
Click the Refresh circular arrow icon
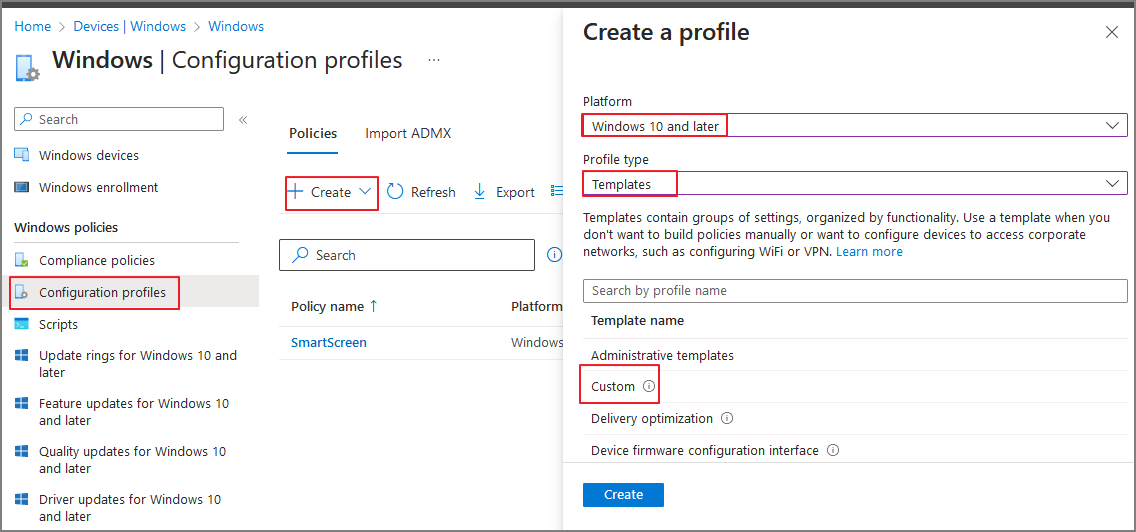tap(395, 191)
